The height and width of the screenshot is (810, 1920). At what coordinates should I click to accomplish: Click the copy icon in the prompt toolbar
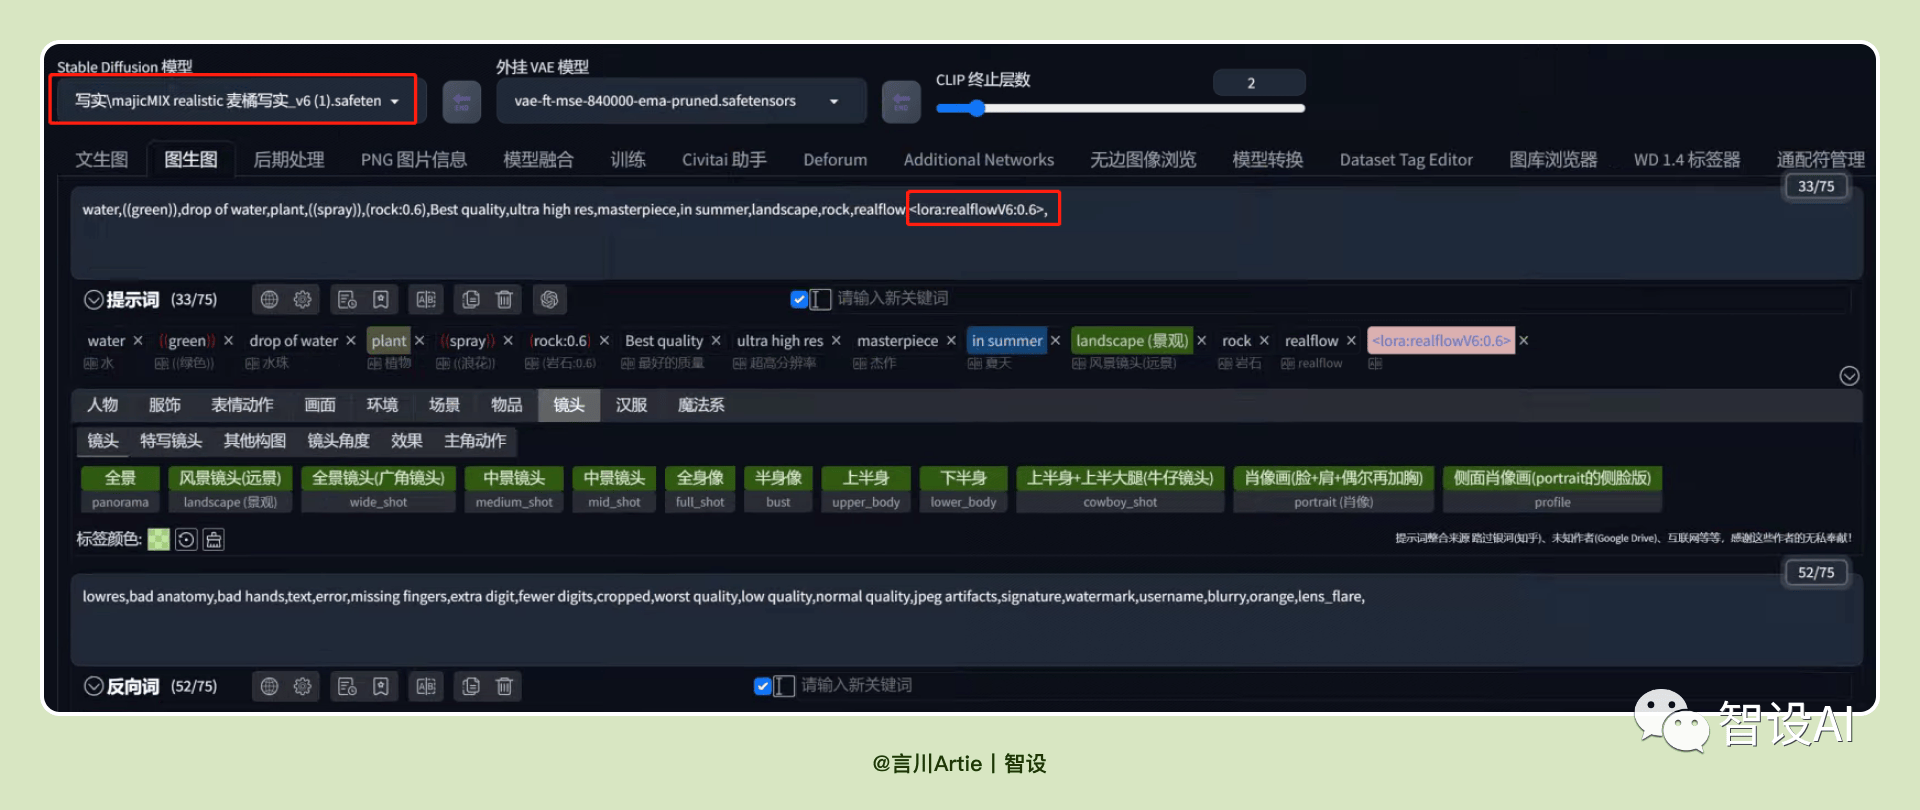point(471,299)
